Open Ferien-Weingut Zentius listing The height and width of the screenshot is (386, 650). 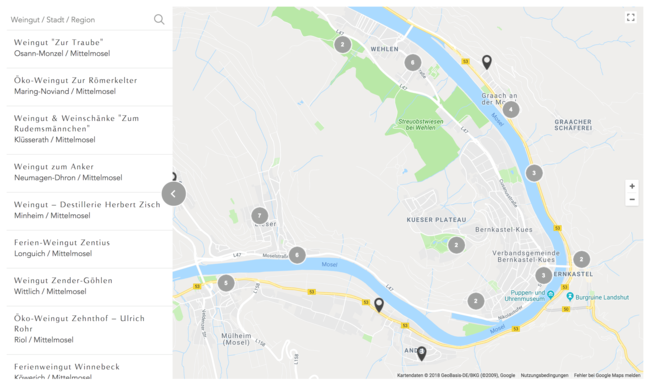pyautogui.click(x=90, y=248)
